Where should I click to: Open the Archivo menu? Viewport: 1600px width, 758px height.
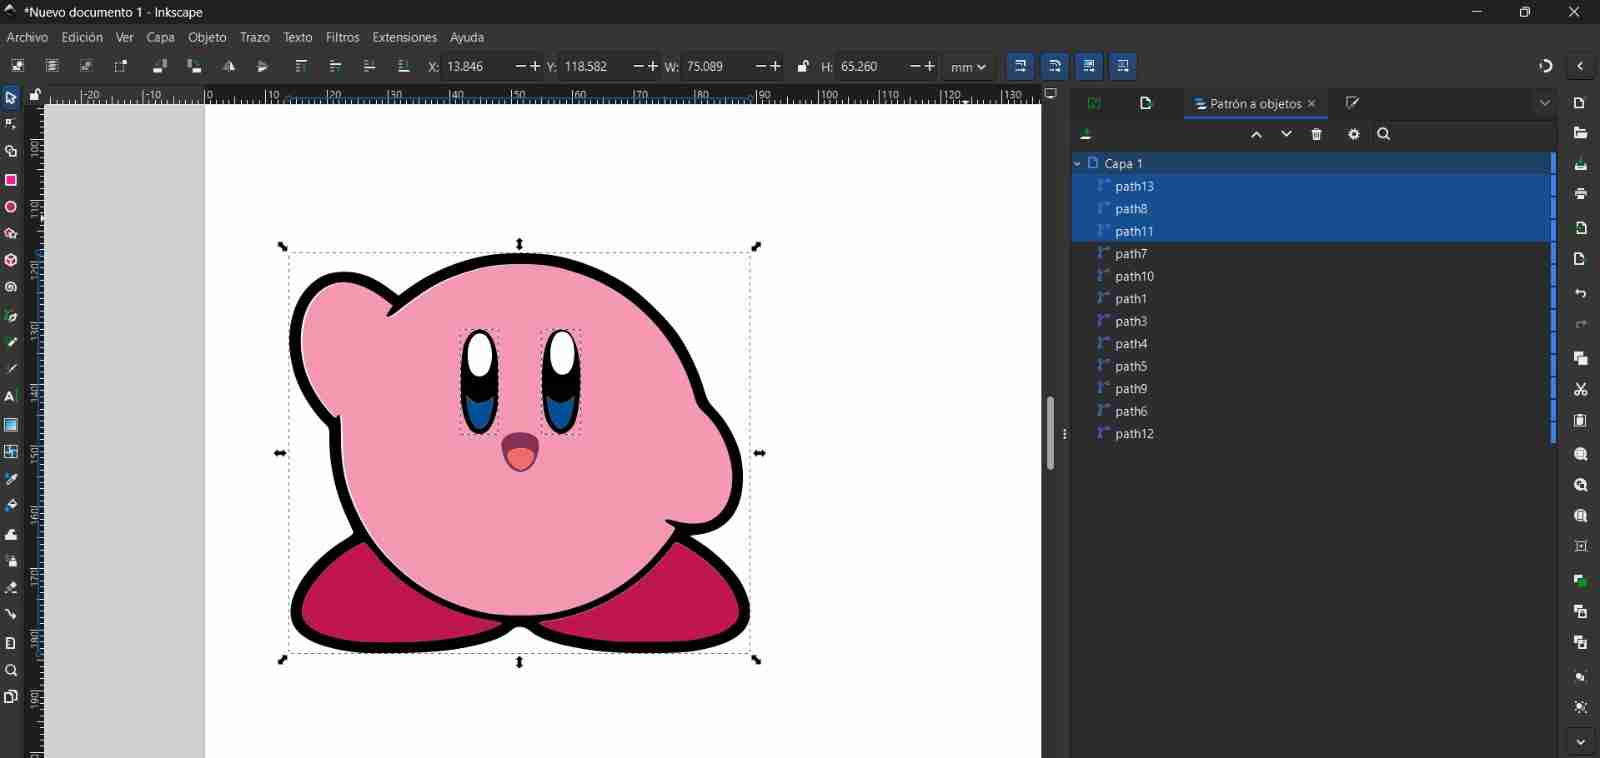(27, 37)
